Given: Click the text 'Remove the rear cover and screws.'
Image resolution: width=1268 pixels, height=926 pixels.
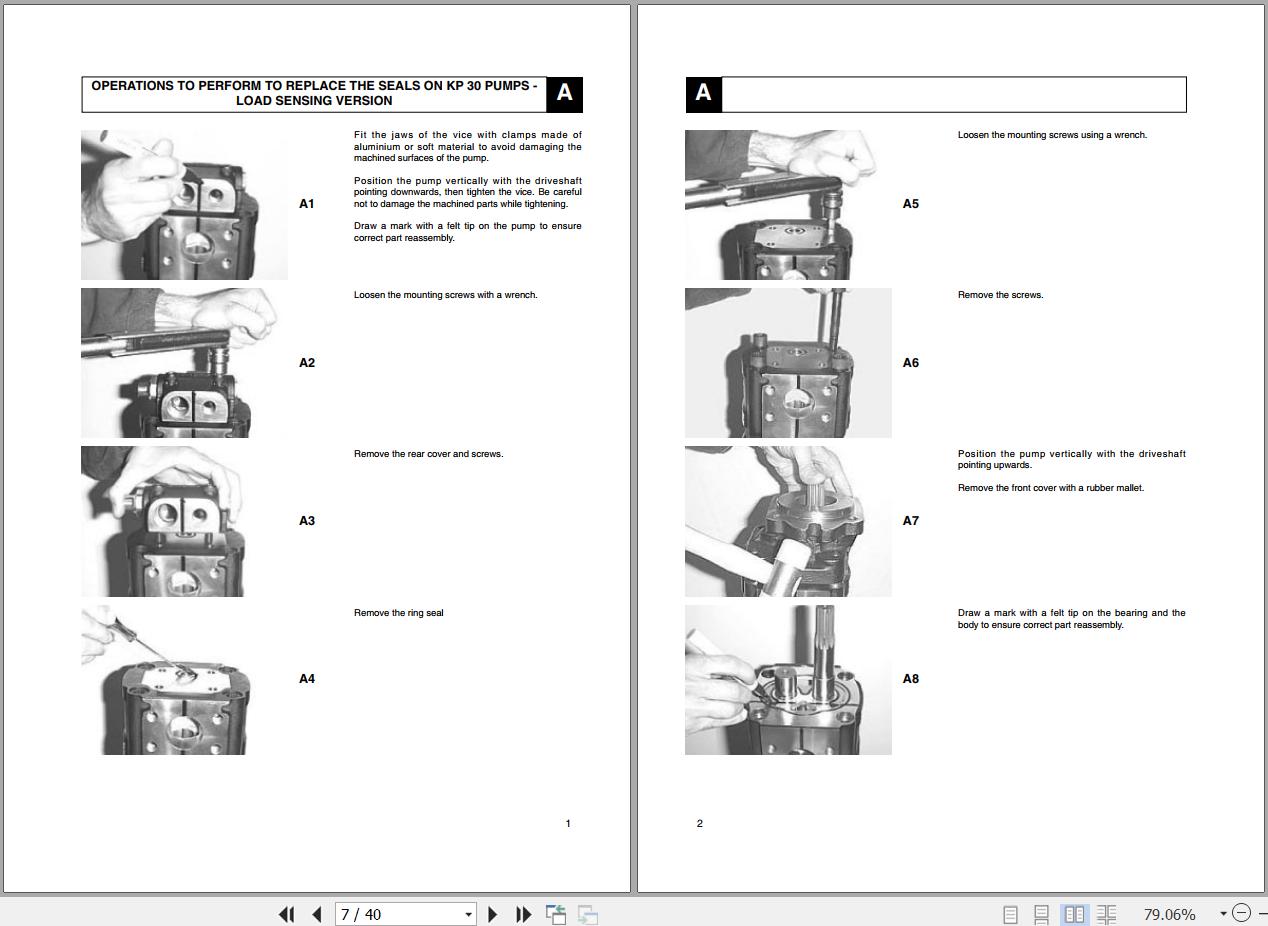Looking at the screenshot, I should click(428, 454).
